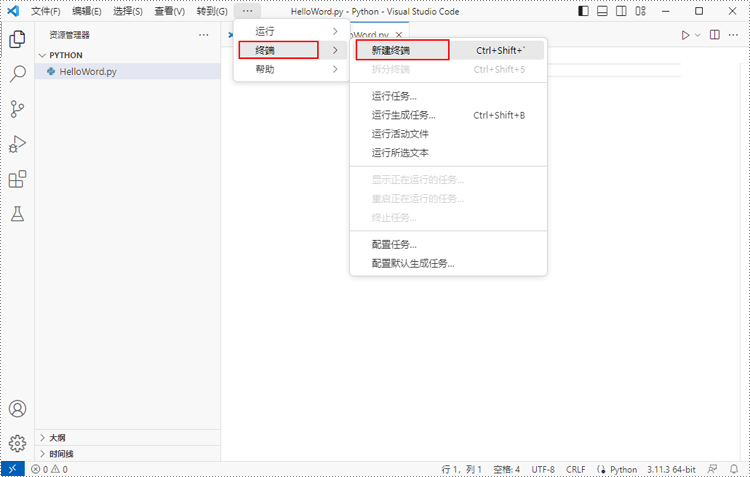Screen dimensions: 750x477
Task: Open run button dropdown arrow
Action: [698, 35]
